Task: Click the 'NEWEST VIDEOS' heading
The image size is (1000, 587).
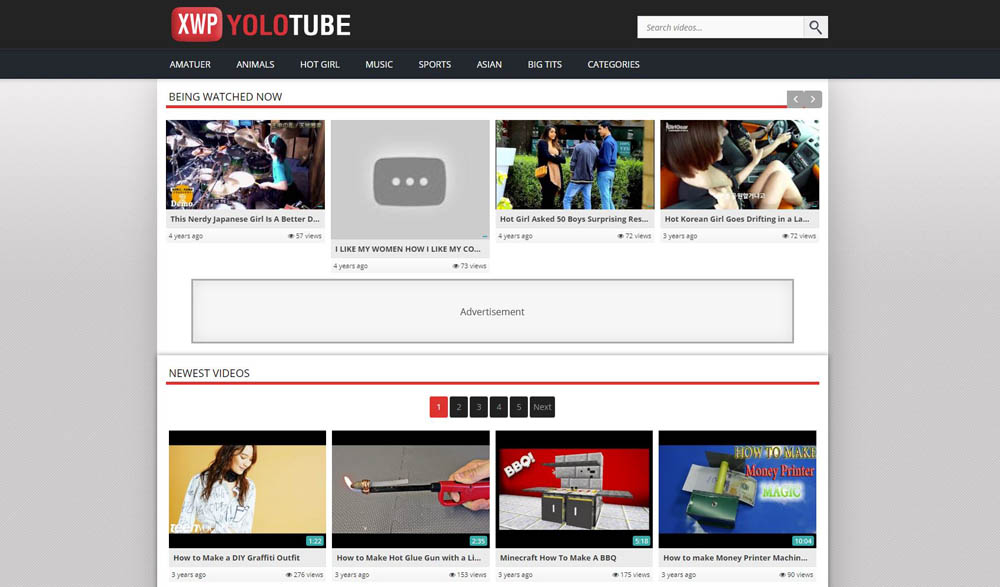Action: click(x=209, y=373)
